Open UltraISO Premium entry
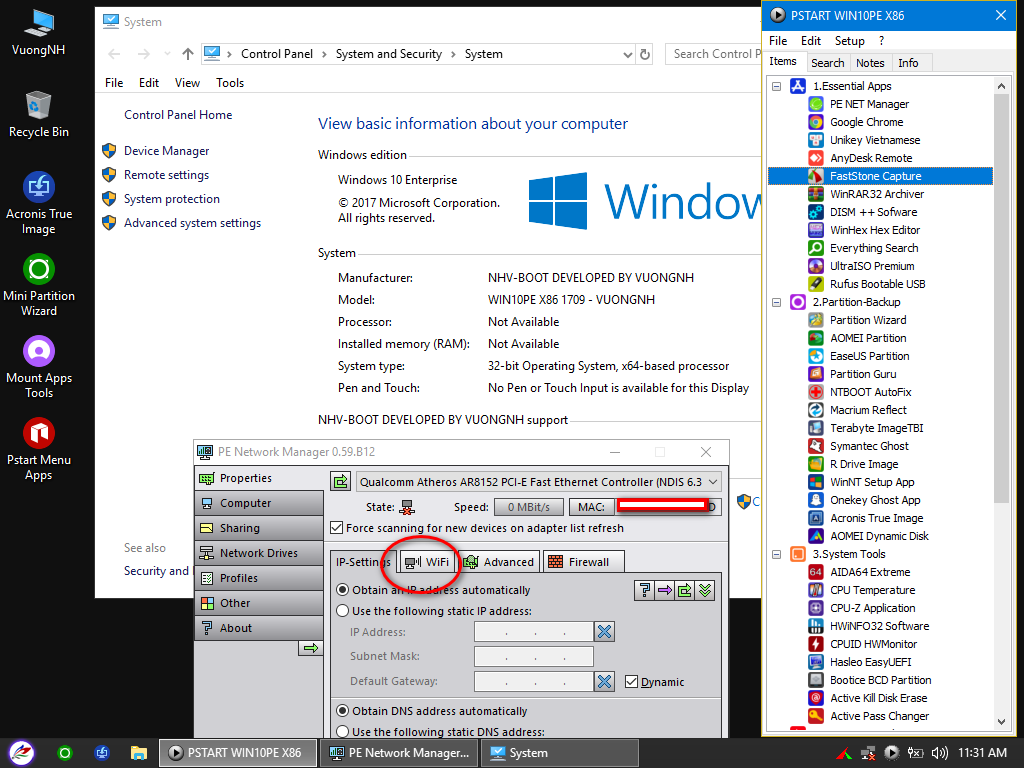The height and width of the screenshot is (768, 1024). [x=871, y=266]
